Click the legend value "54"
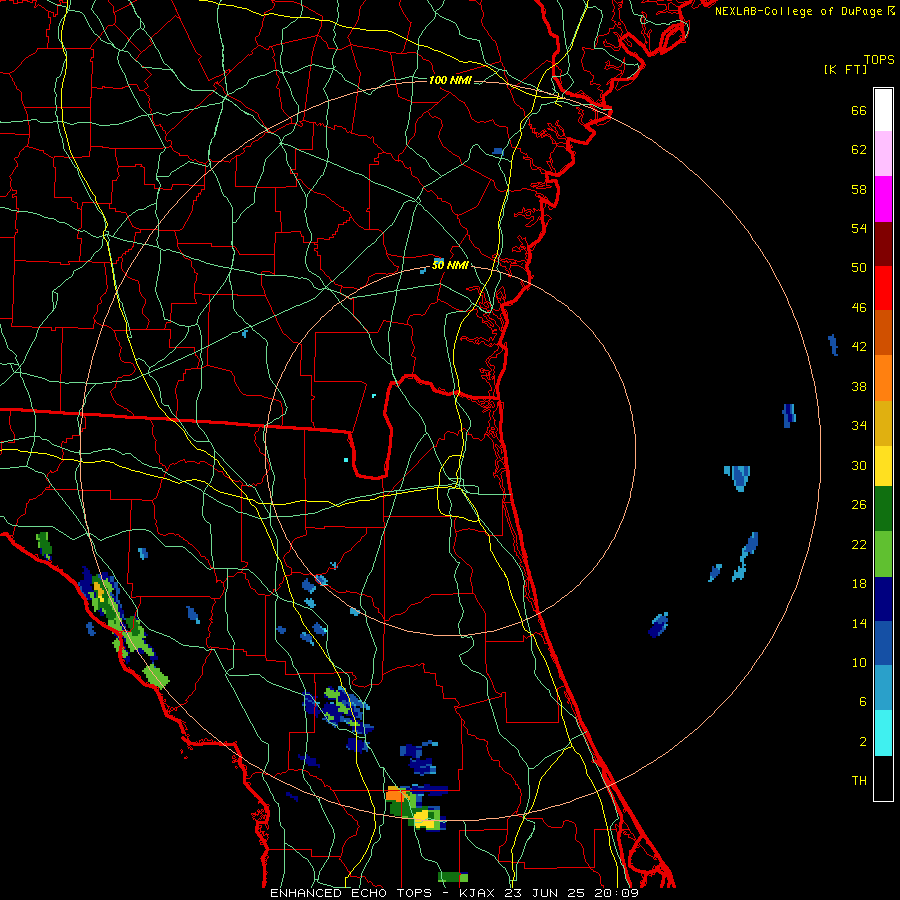Screen dimensions: 900x900 point(859,228)
